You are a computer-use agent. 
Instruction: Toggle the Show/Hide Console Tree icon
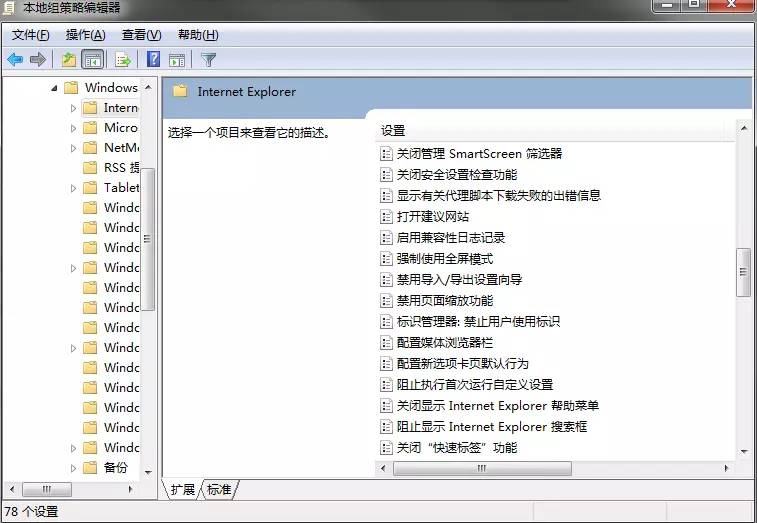(x=93, y=60)
